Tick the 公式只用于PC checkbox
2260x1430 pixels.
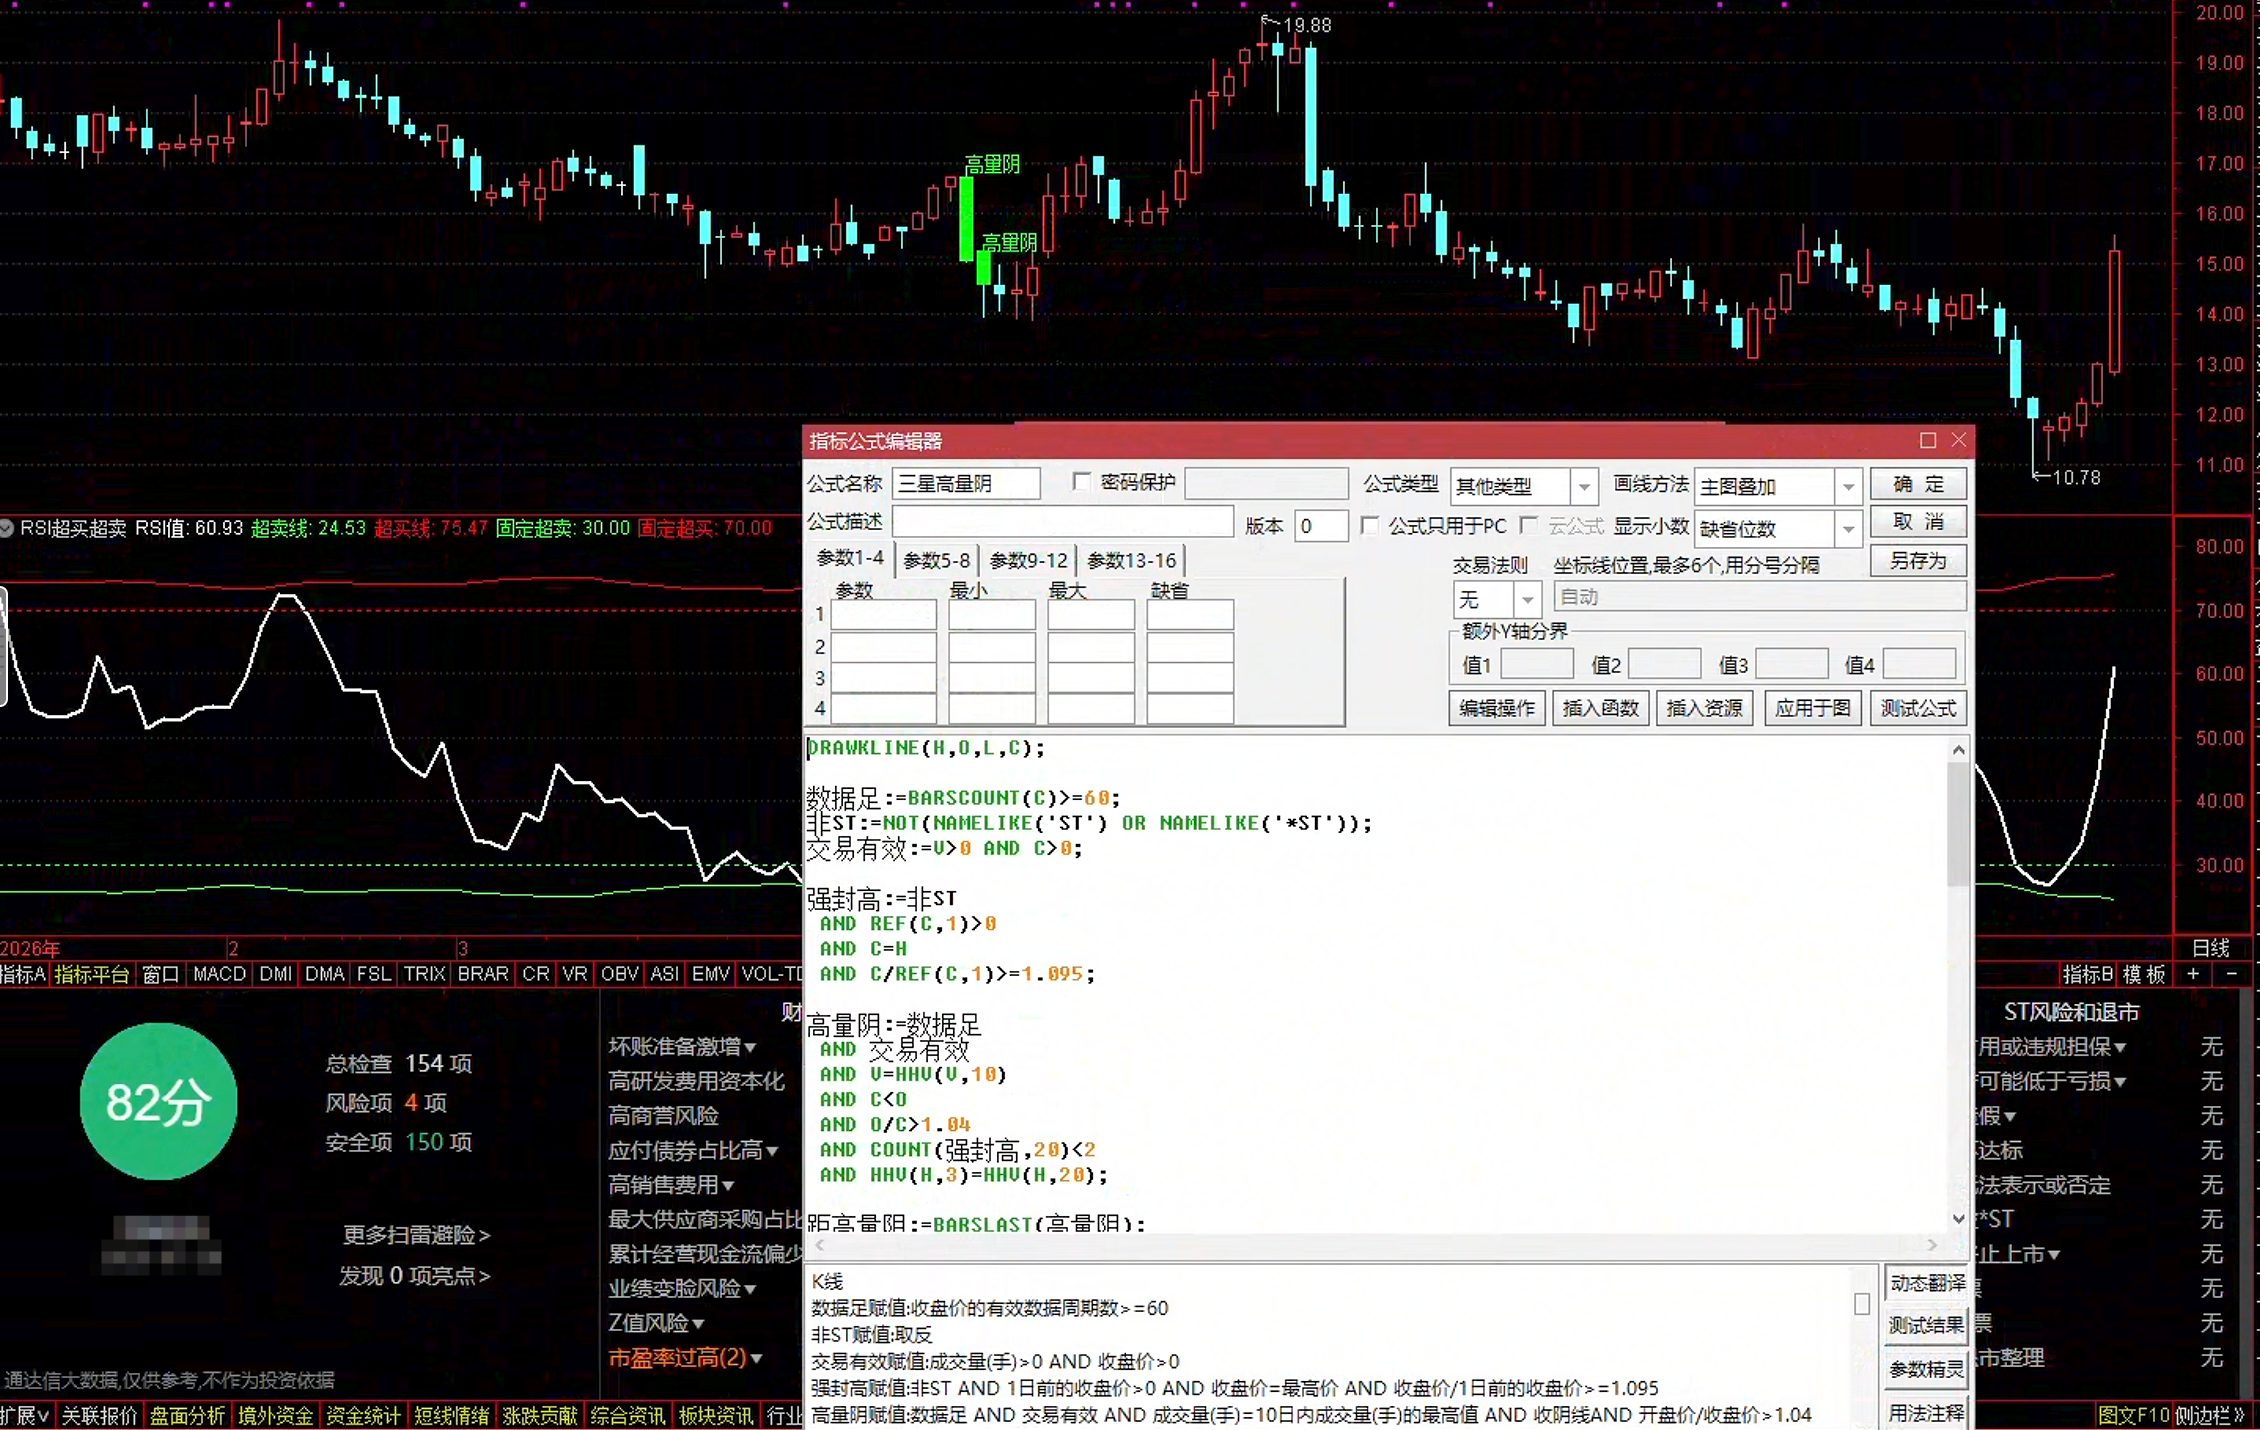[x=1369, y=526]
